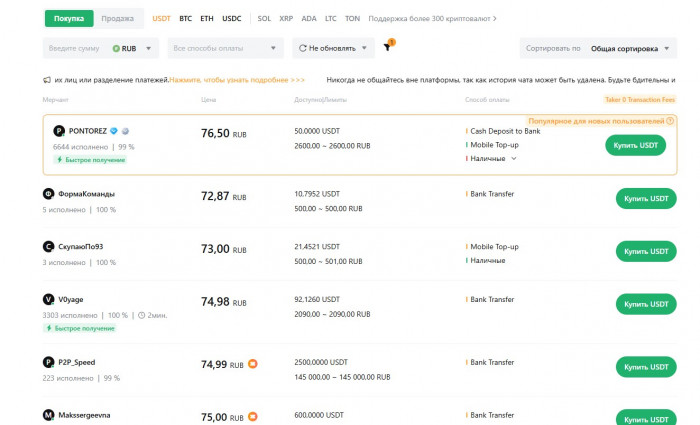Screen dimensions: 700x425
Task: Click clock icon in V0yage row
Action: point(142,315)
